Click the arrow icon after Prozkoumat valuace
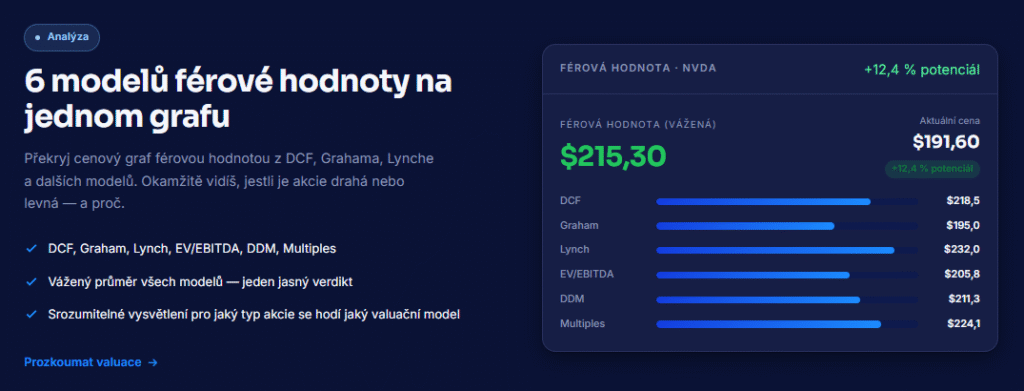 pyautogui.click(x=153, y=362)
